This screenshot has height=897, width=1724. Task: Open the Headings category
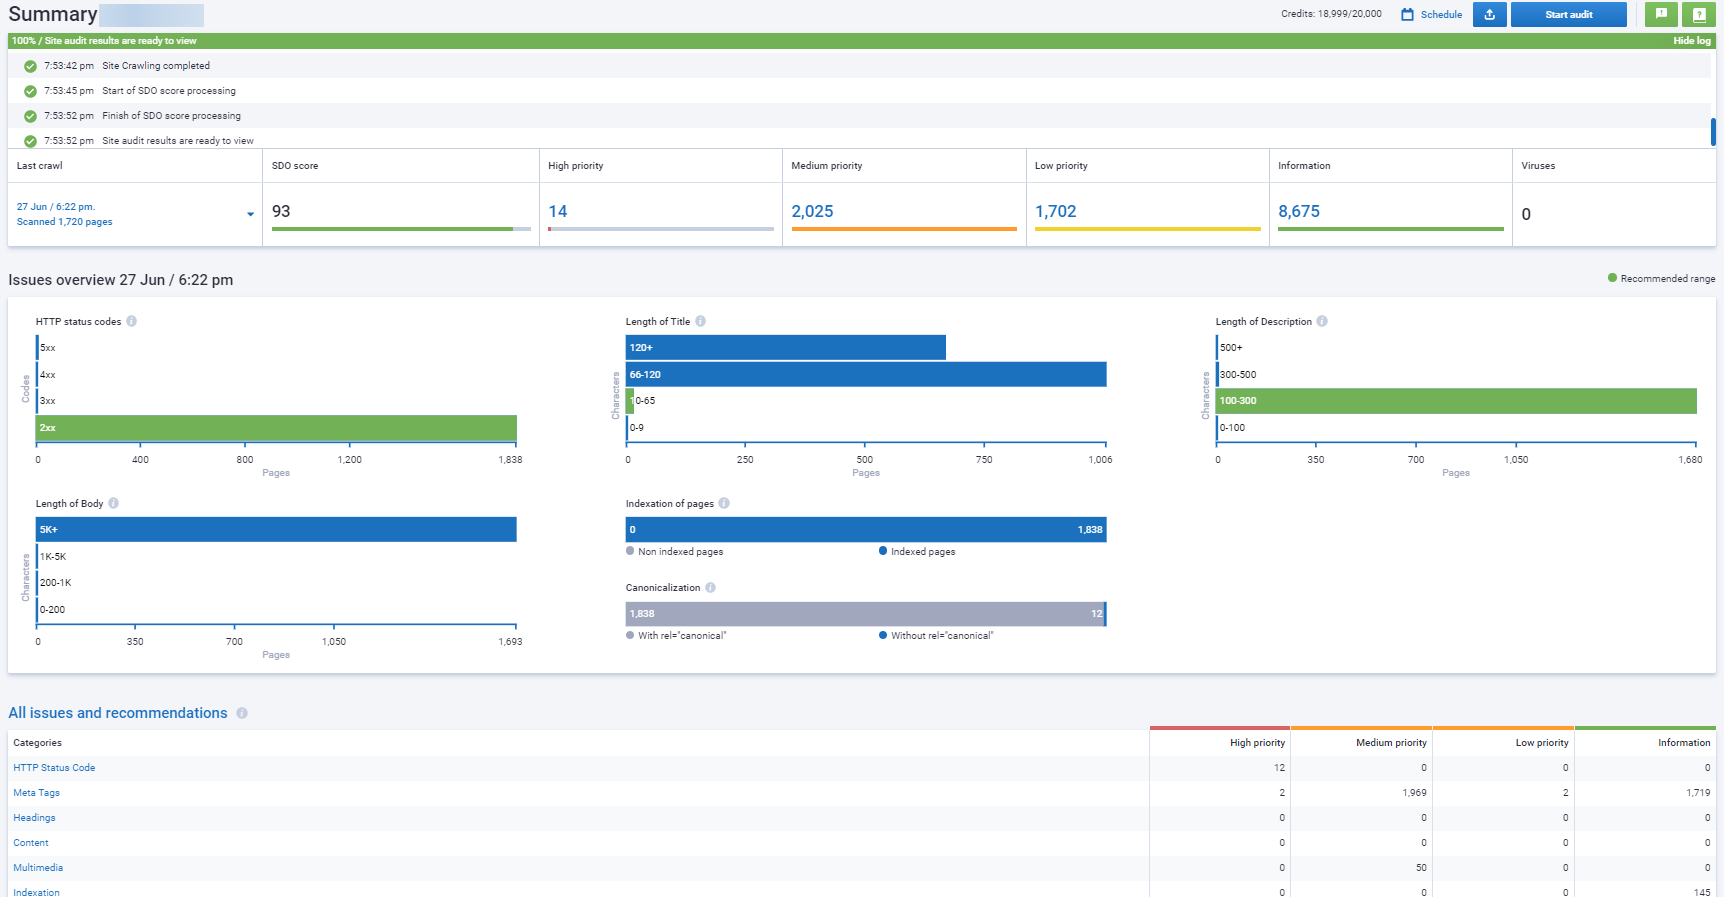click(x=34, y=818)
